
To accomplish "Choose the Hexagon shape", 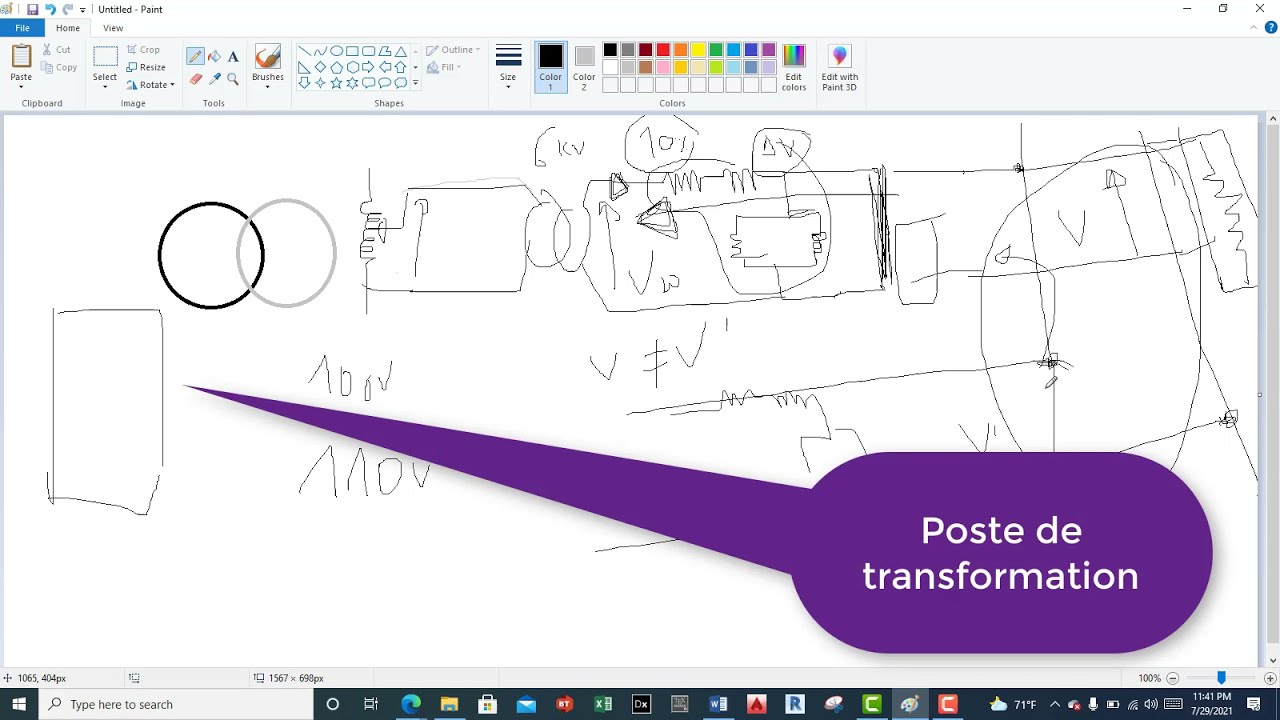I will pyautogui.click(x=352, y=67).
